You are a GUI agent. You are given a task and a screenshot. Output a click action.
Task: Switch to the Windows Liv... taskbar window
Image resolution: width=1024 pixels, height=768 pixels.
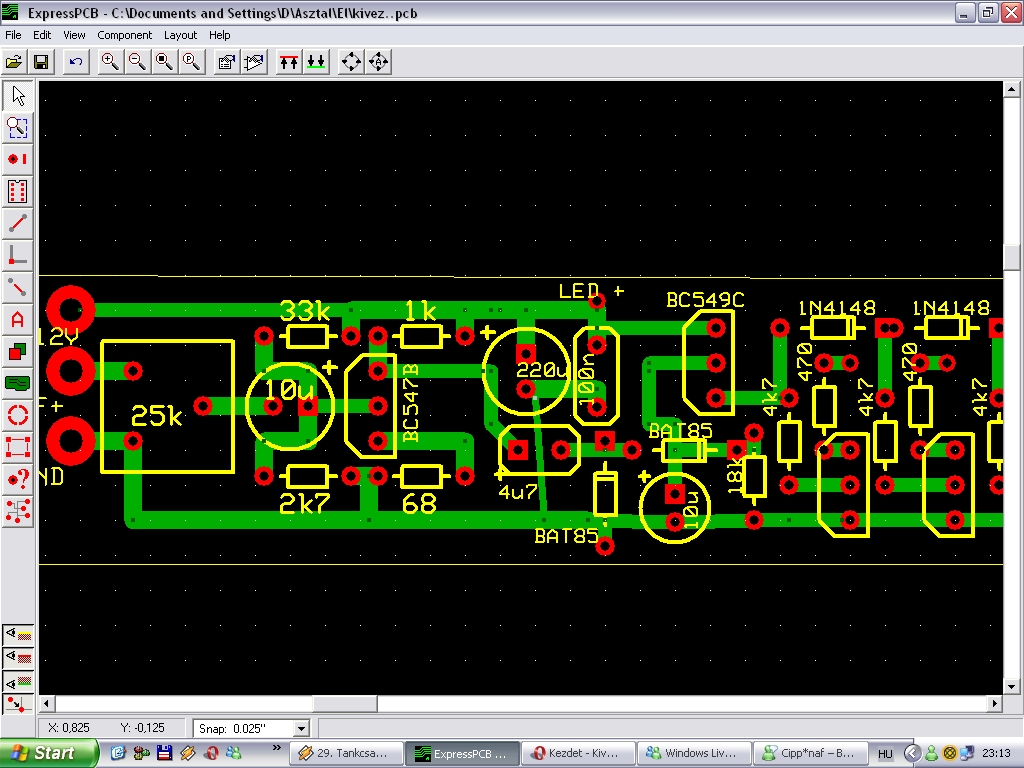point(693,753)
